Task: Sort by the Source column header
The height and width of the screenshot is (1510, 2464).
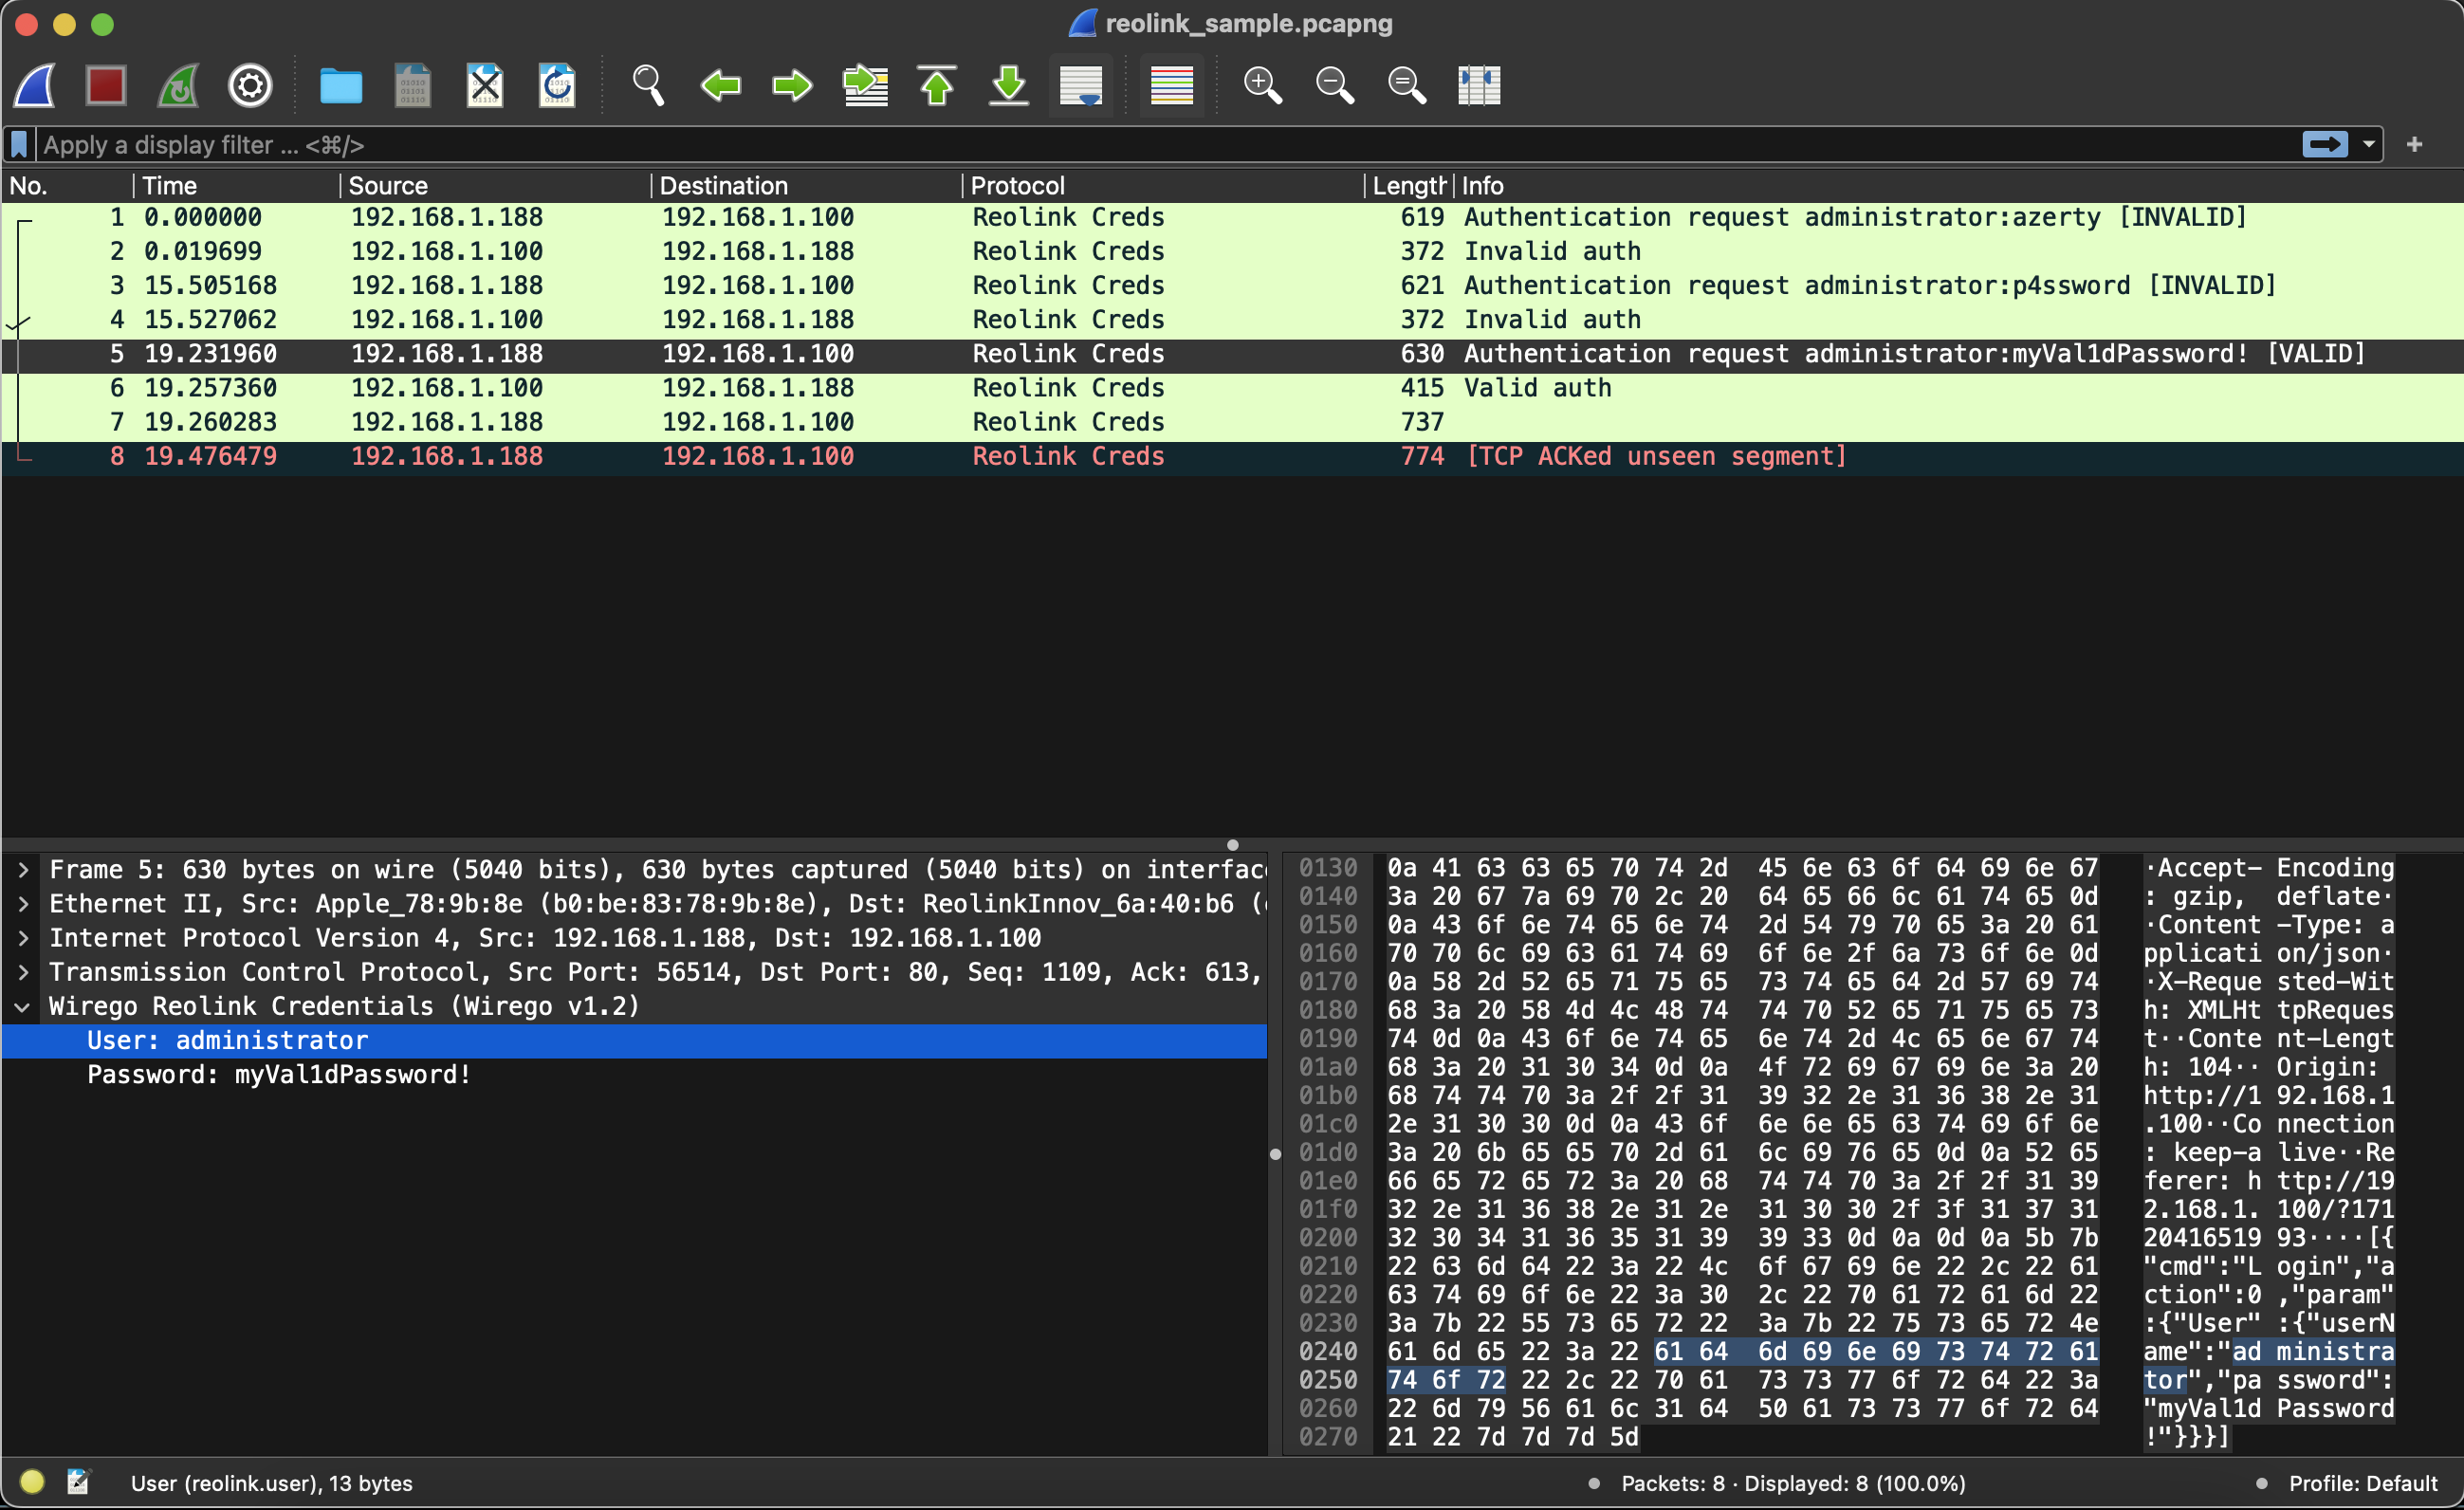Action: [495, 186]
